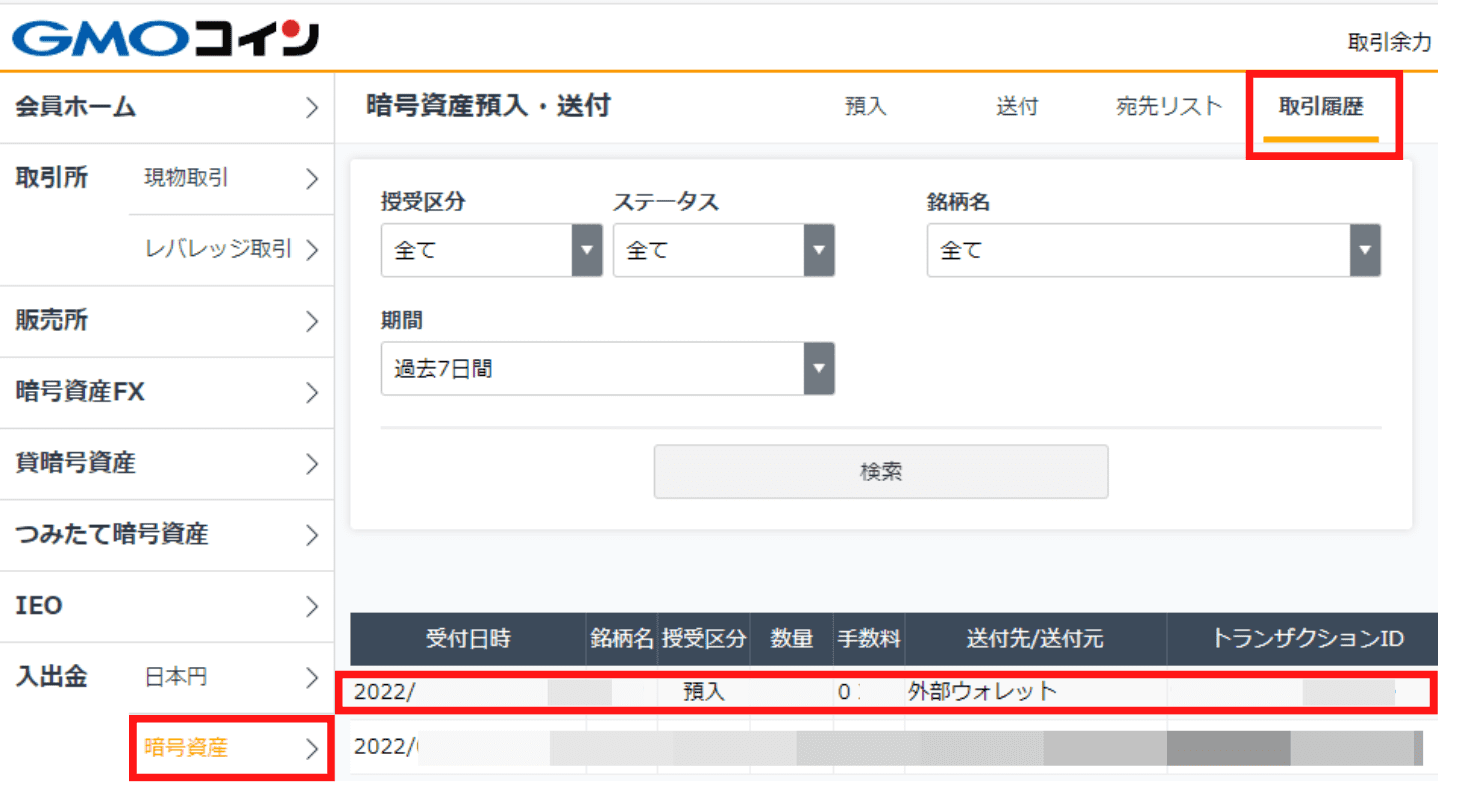Image resolution: width=1466 pixels, height=801 pixels.
Task: Click the 授受区分 table column header
Action: (703, 639)
